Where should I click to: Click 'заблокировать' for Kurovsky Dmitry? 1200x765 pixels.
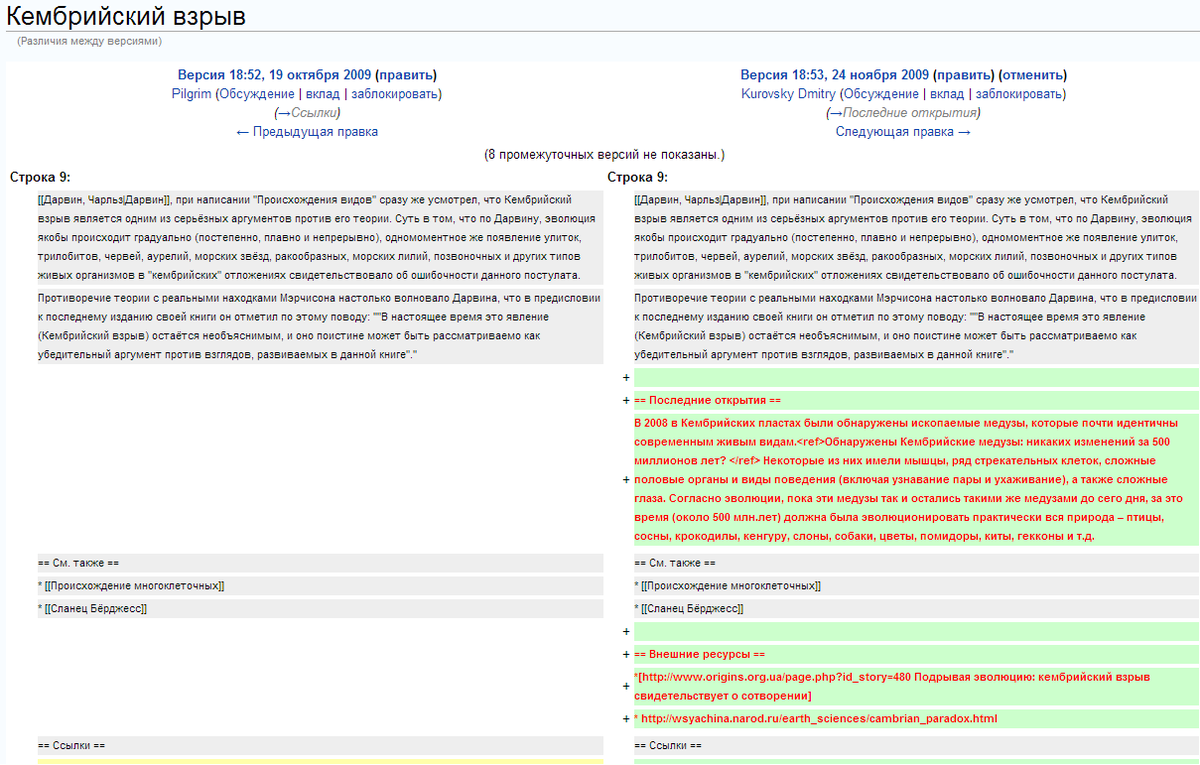click(1020, 94)
